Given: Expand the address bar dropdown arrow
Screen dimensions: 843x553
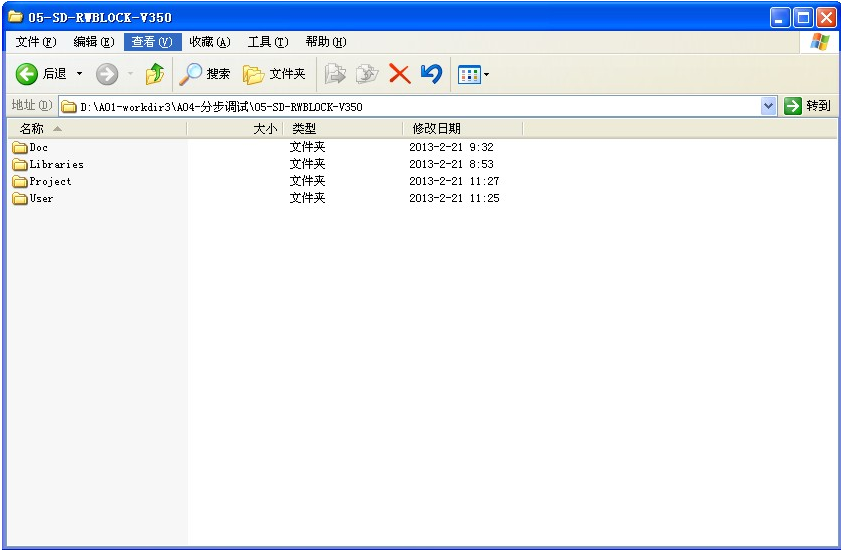Looking at the screenshot, I should point(769,106).
